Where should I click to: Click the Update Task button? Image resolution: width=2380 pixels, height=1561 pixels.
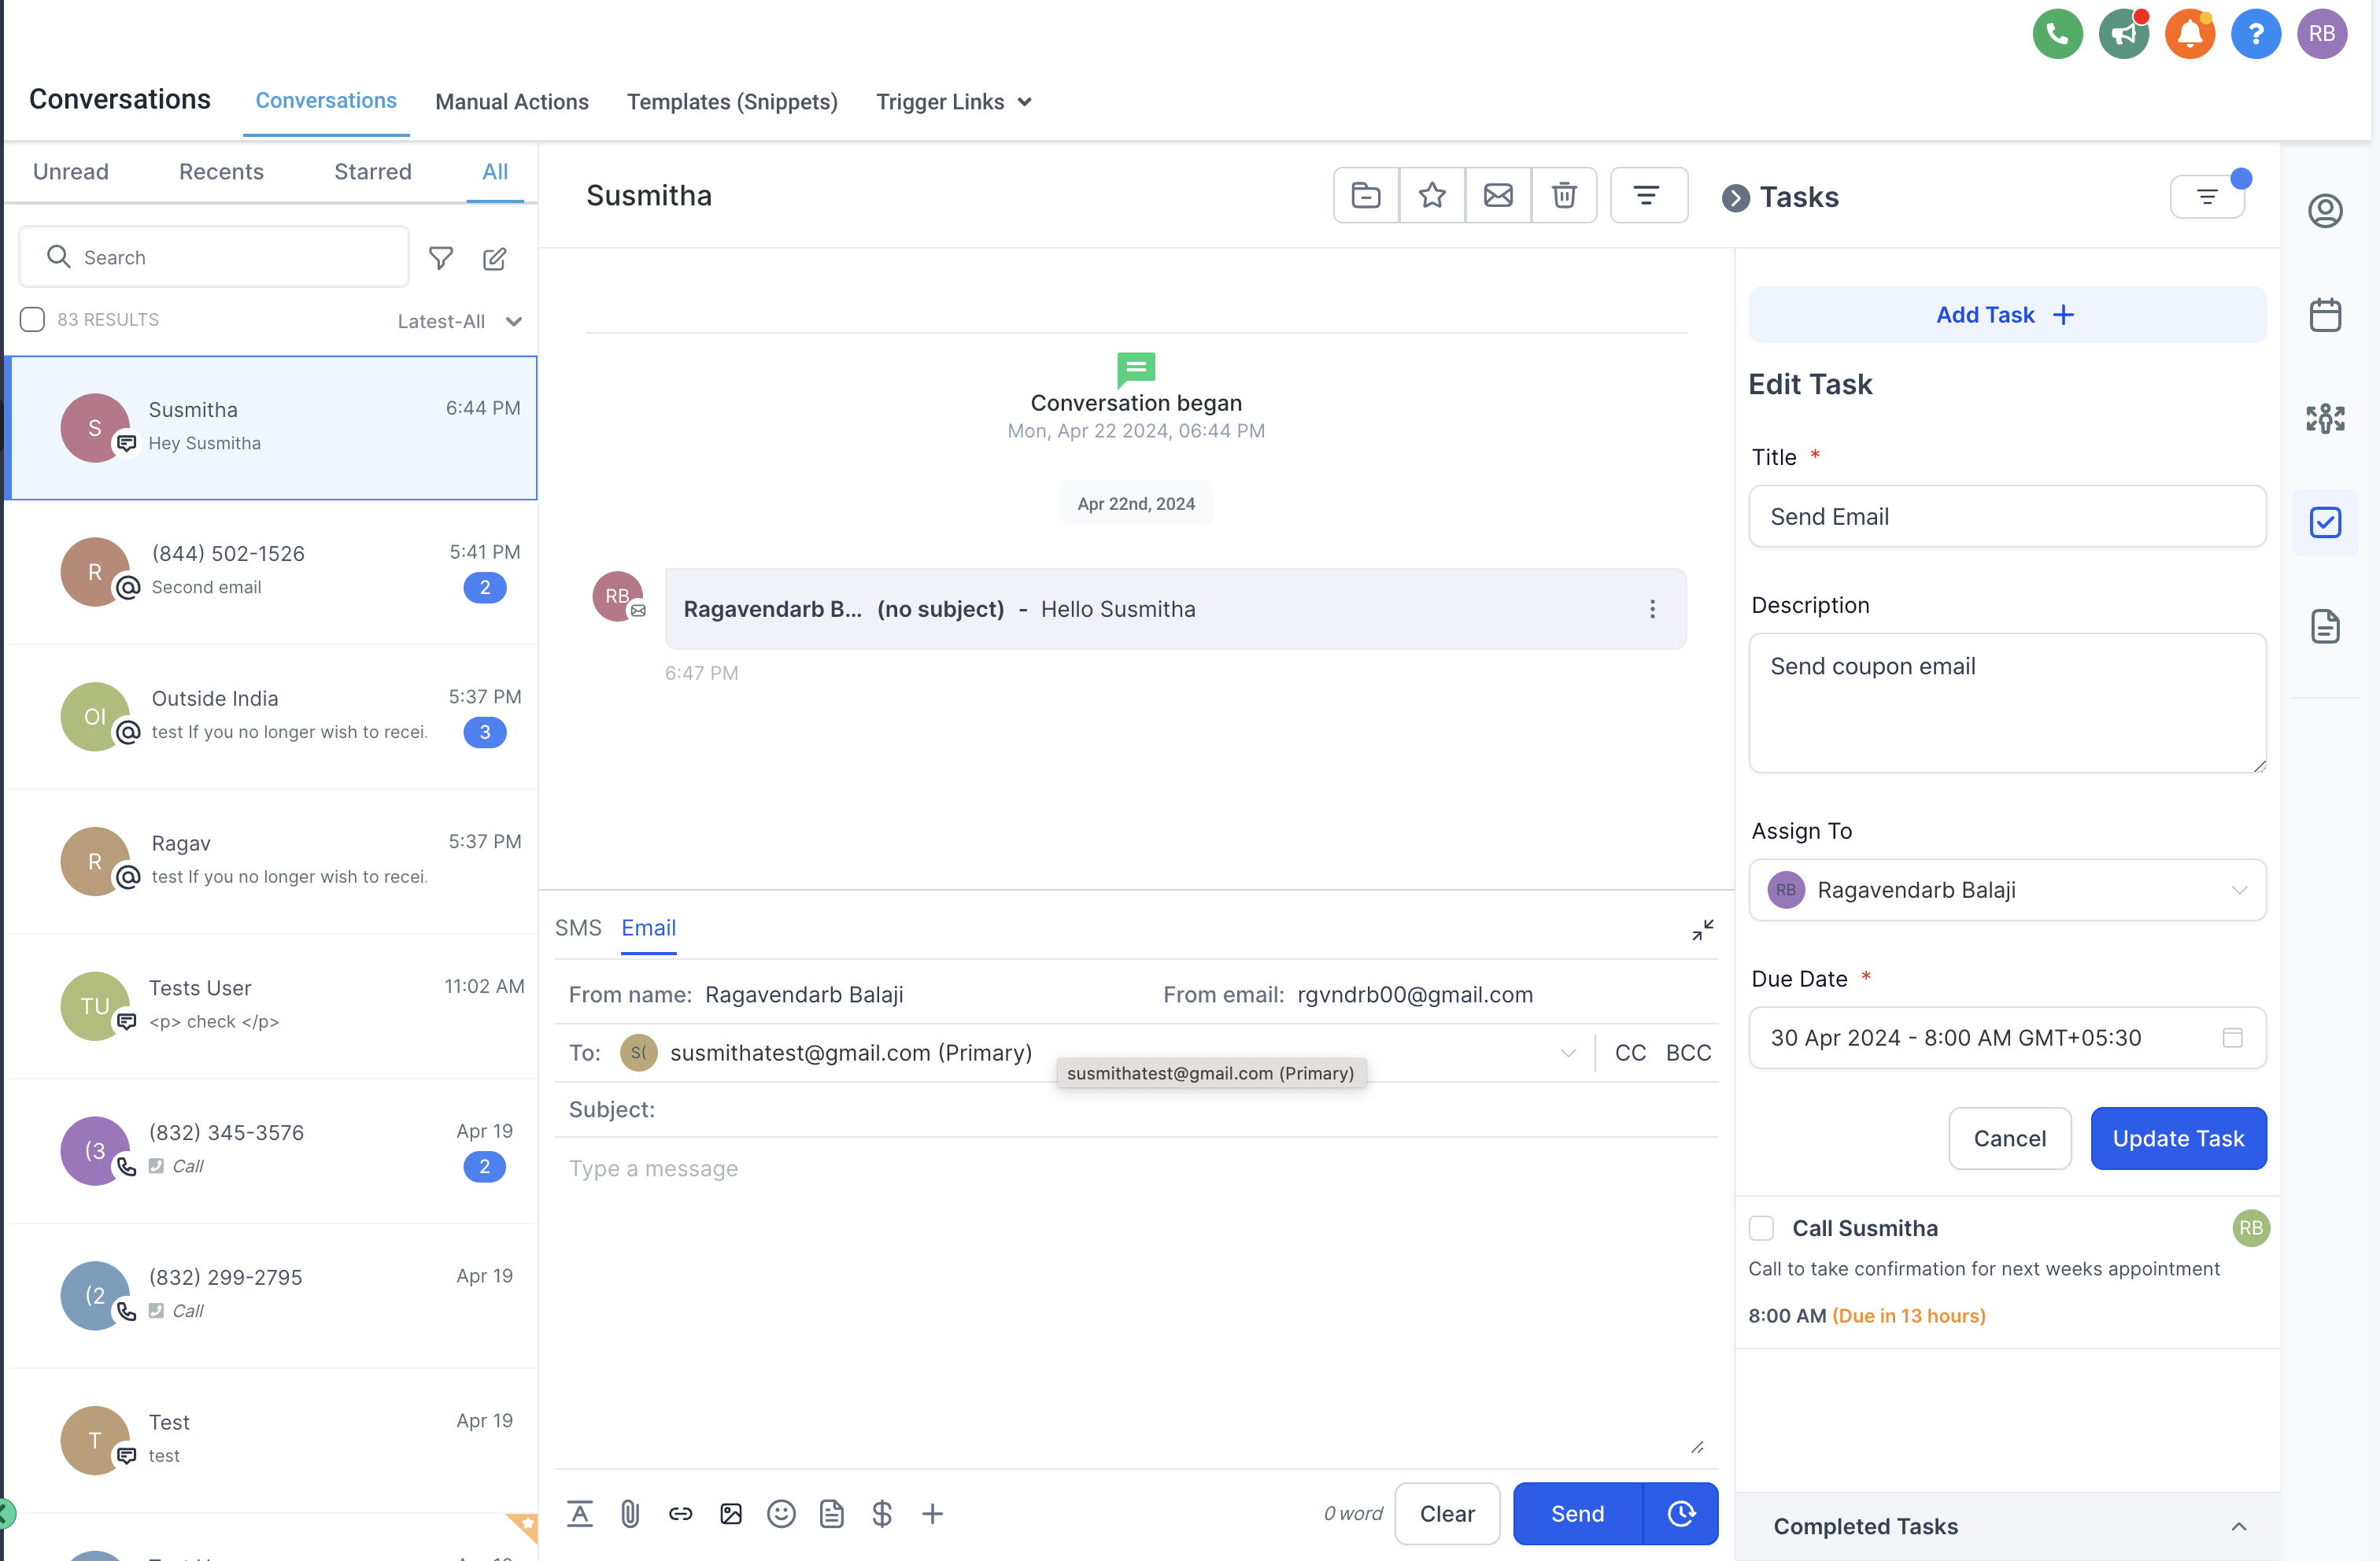(x=2177, y=1138)
